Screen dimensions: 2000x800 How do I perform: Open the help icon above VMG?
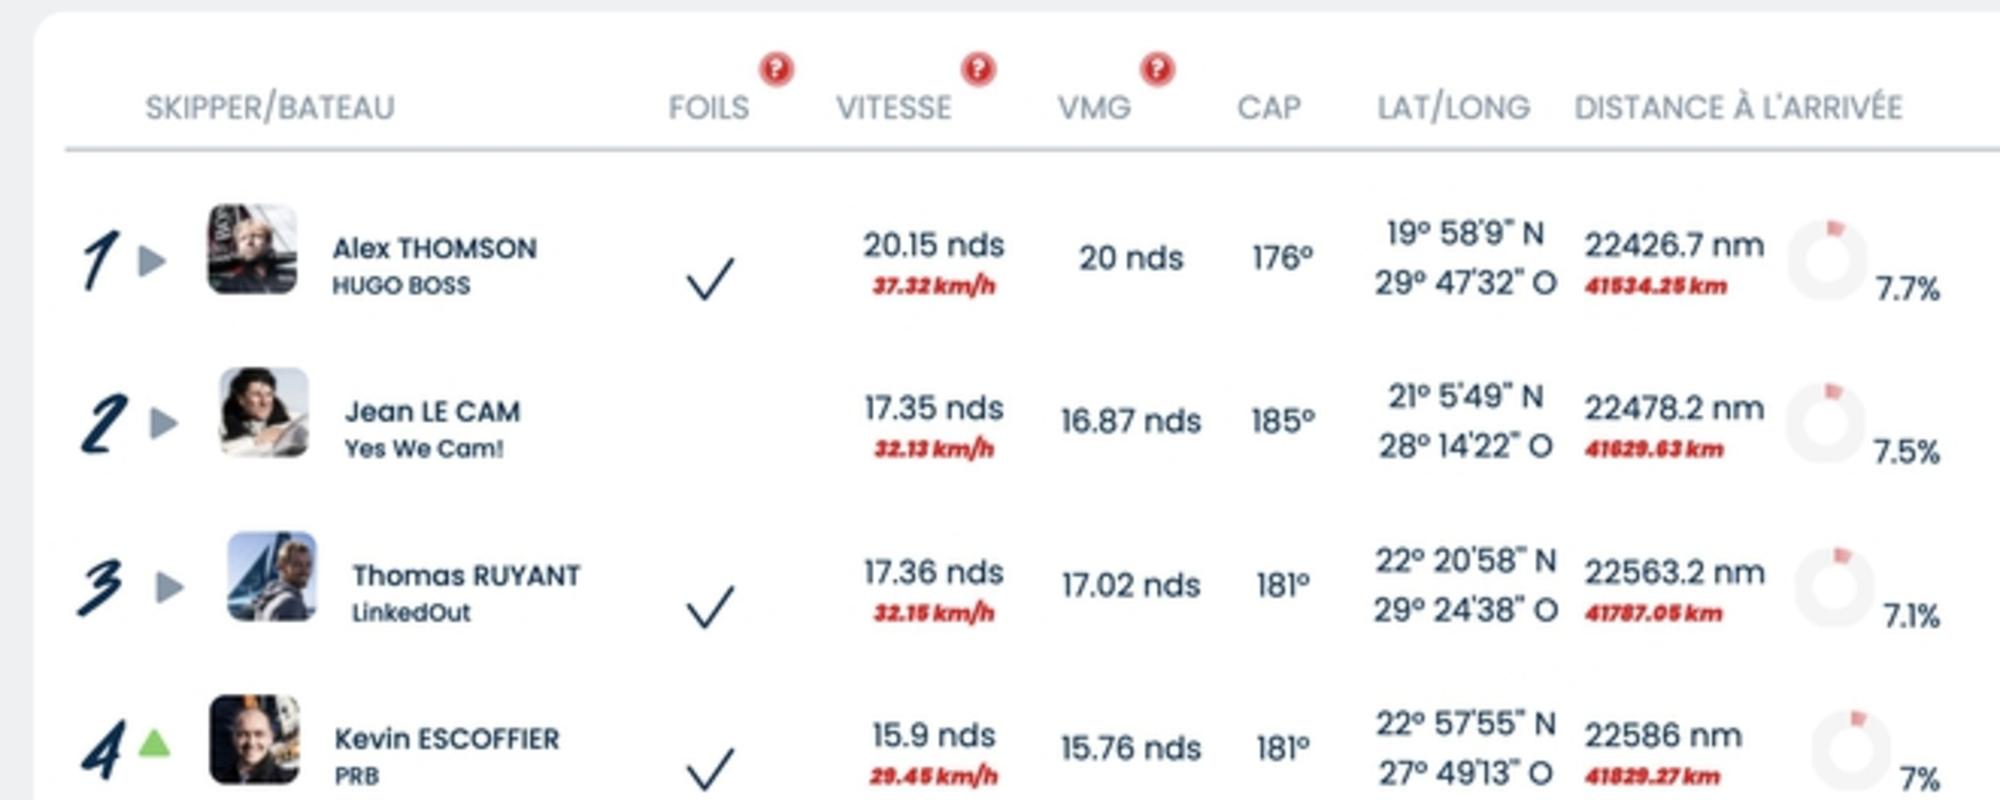pos(1157,69)
